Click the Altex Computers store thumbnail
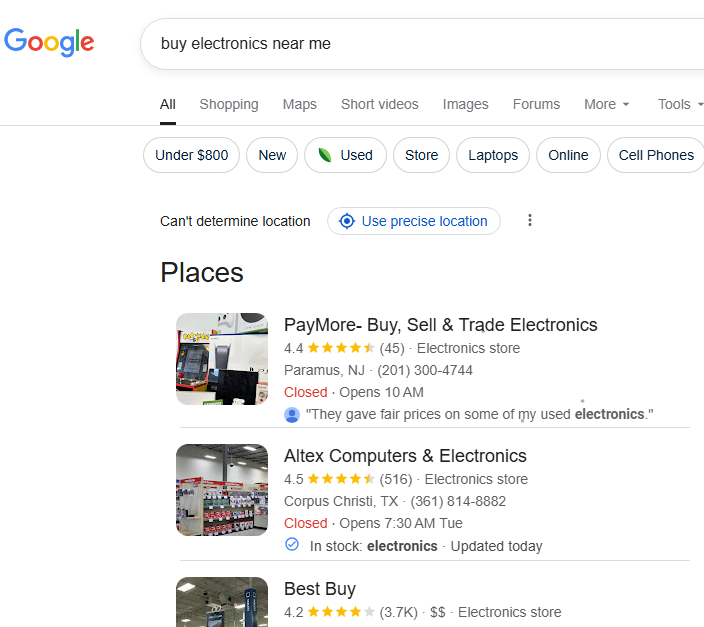The width and height of the screenshot is (704, 627). click(222, 490)
